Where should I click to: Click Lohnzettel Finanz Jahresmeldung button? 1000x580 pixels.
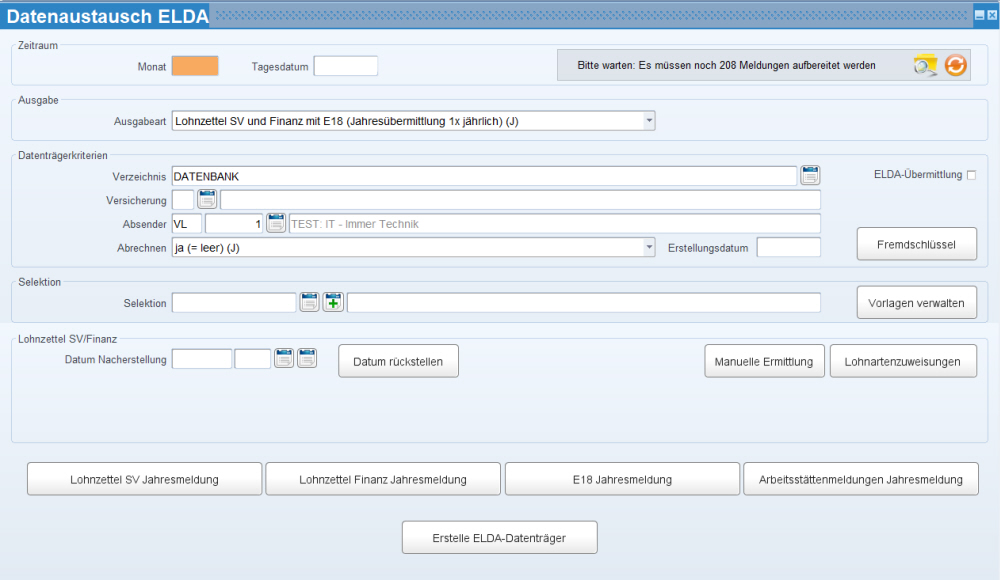[383, 479]
